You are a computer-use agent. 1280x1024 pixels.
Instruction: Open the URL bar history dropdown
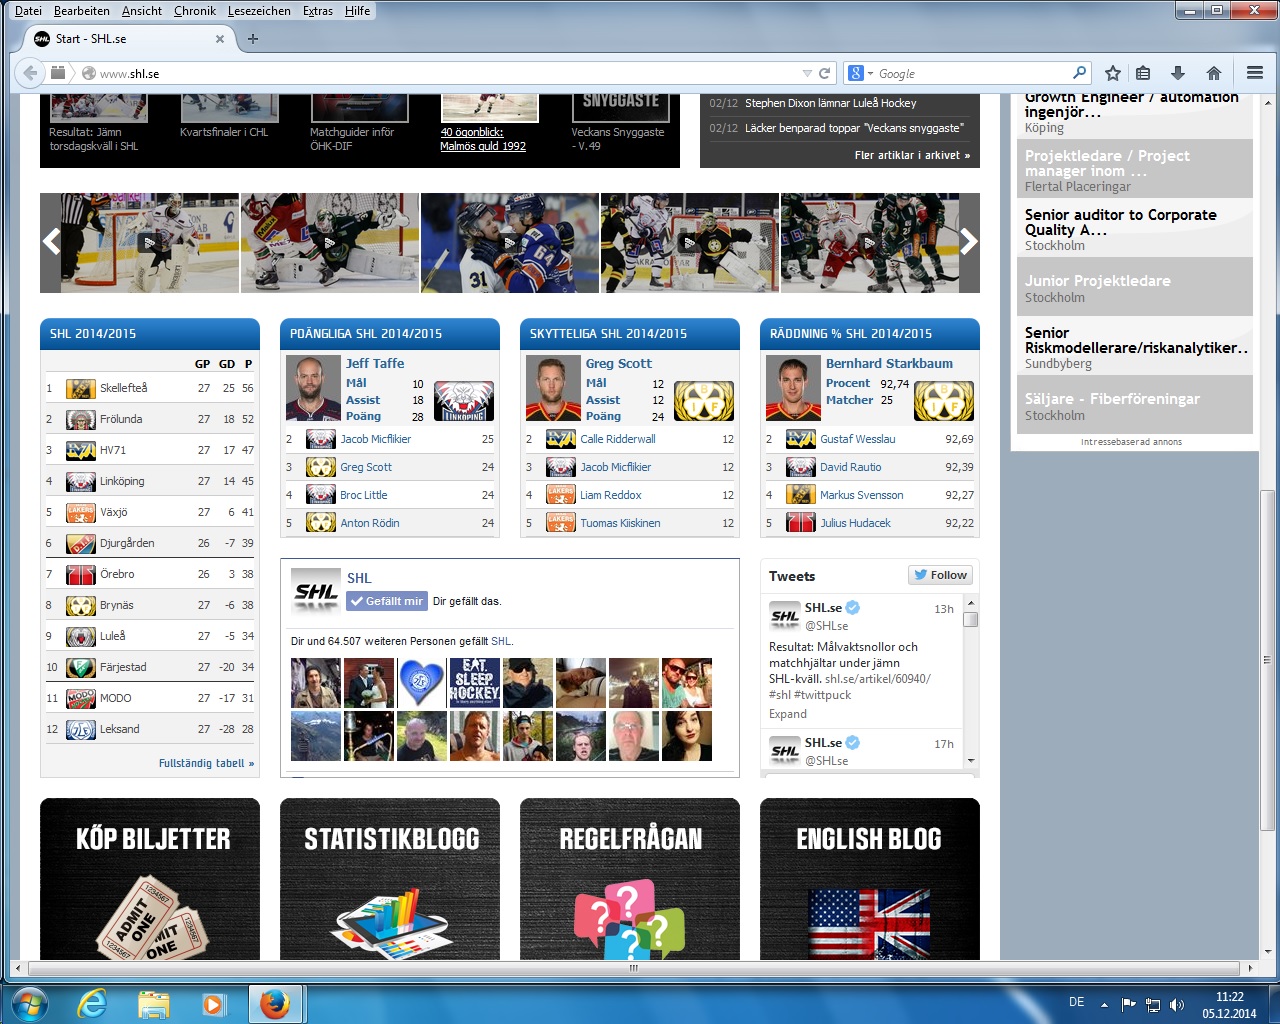click(807, 73)
